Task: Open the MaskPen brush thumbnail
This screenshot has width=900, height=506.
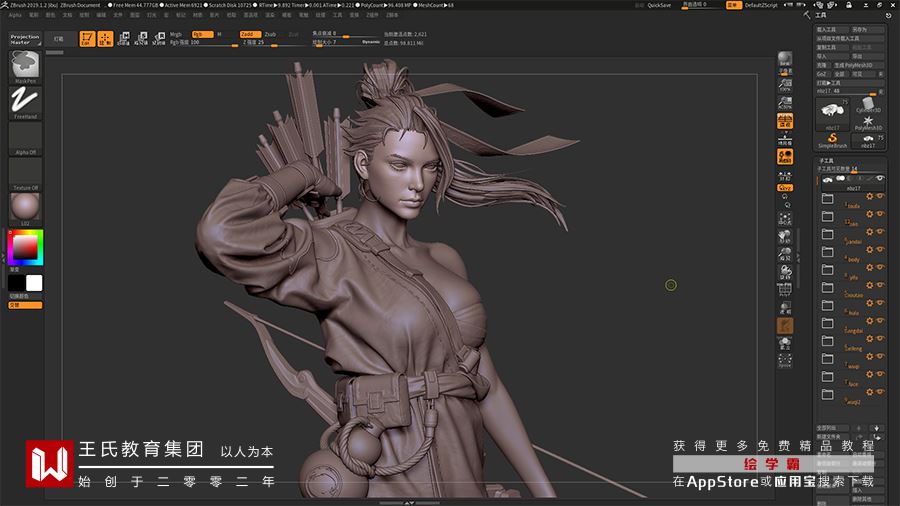Action: 25,66
